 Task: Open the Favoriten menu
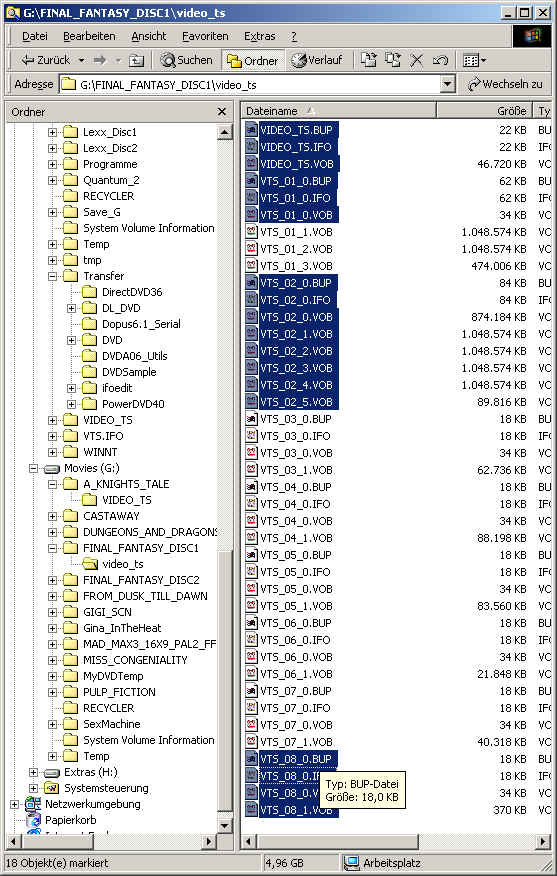click(x=206, y=36)
